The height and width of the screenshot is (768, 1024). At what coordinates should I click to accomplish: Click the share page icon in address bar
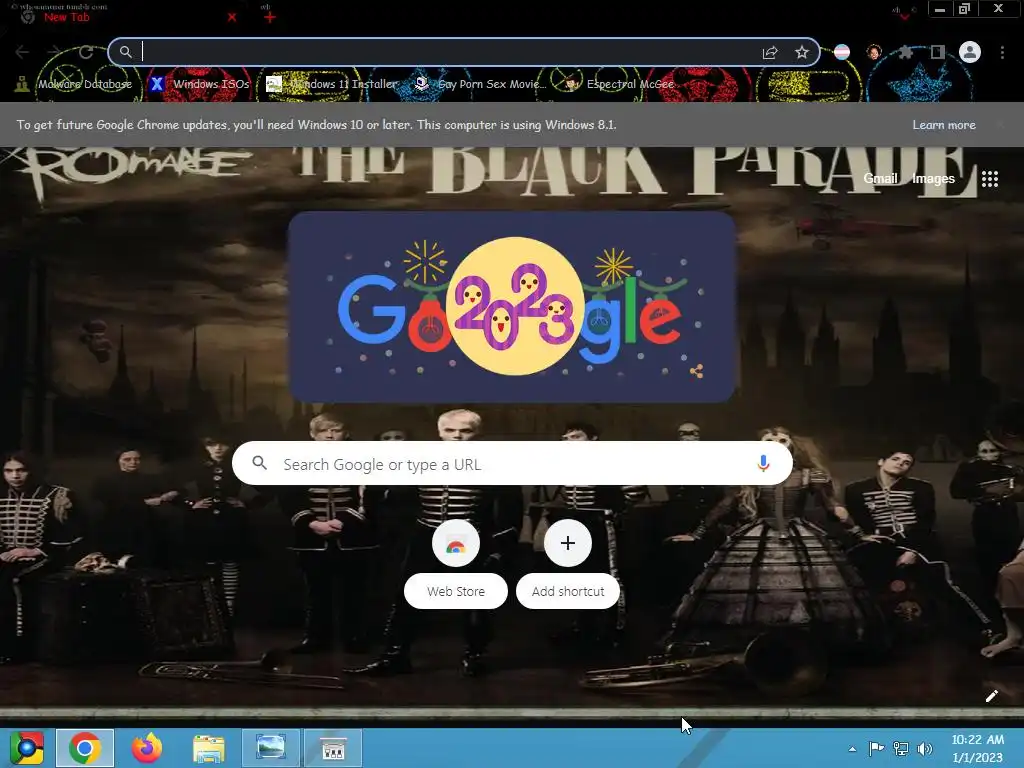(x=770, y=52)
